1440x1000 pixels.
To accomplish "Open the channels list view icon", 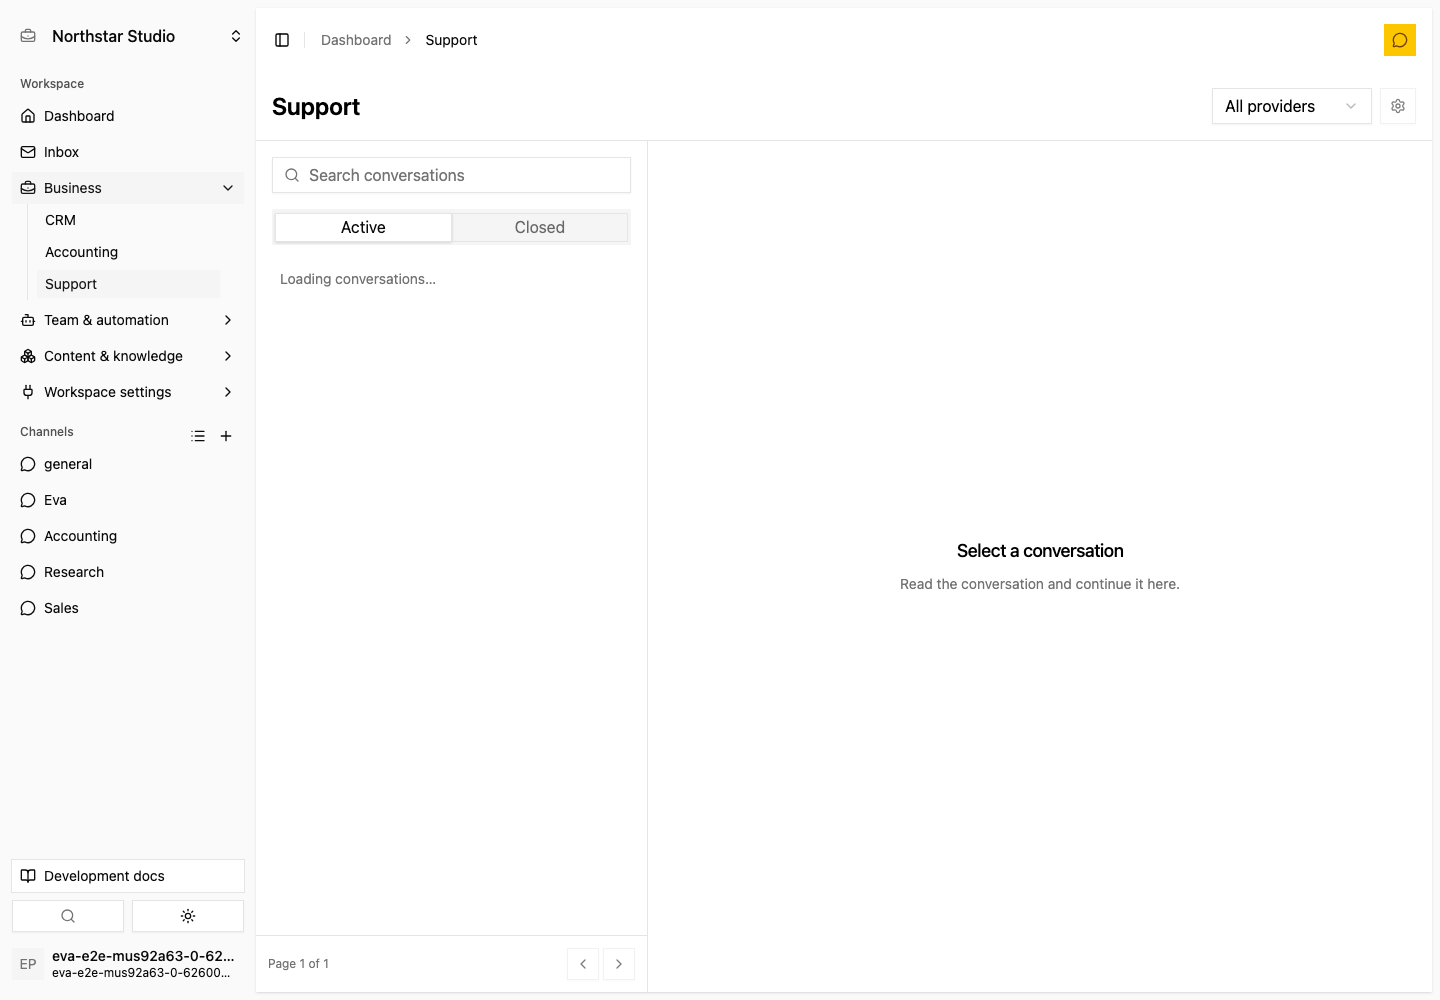I will 198,436.
